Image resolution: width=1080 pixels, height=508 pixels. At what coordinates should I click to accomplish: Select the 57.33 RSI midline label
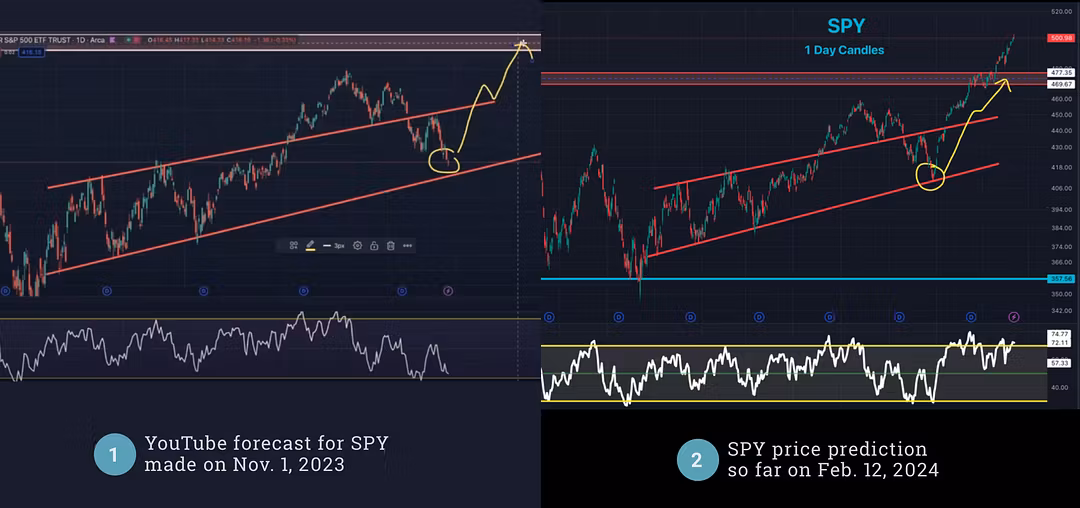(x=1060, y=362)
